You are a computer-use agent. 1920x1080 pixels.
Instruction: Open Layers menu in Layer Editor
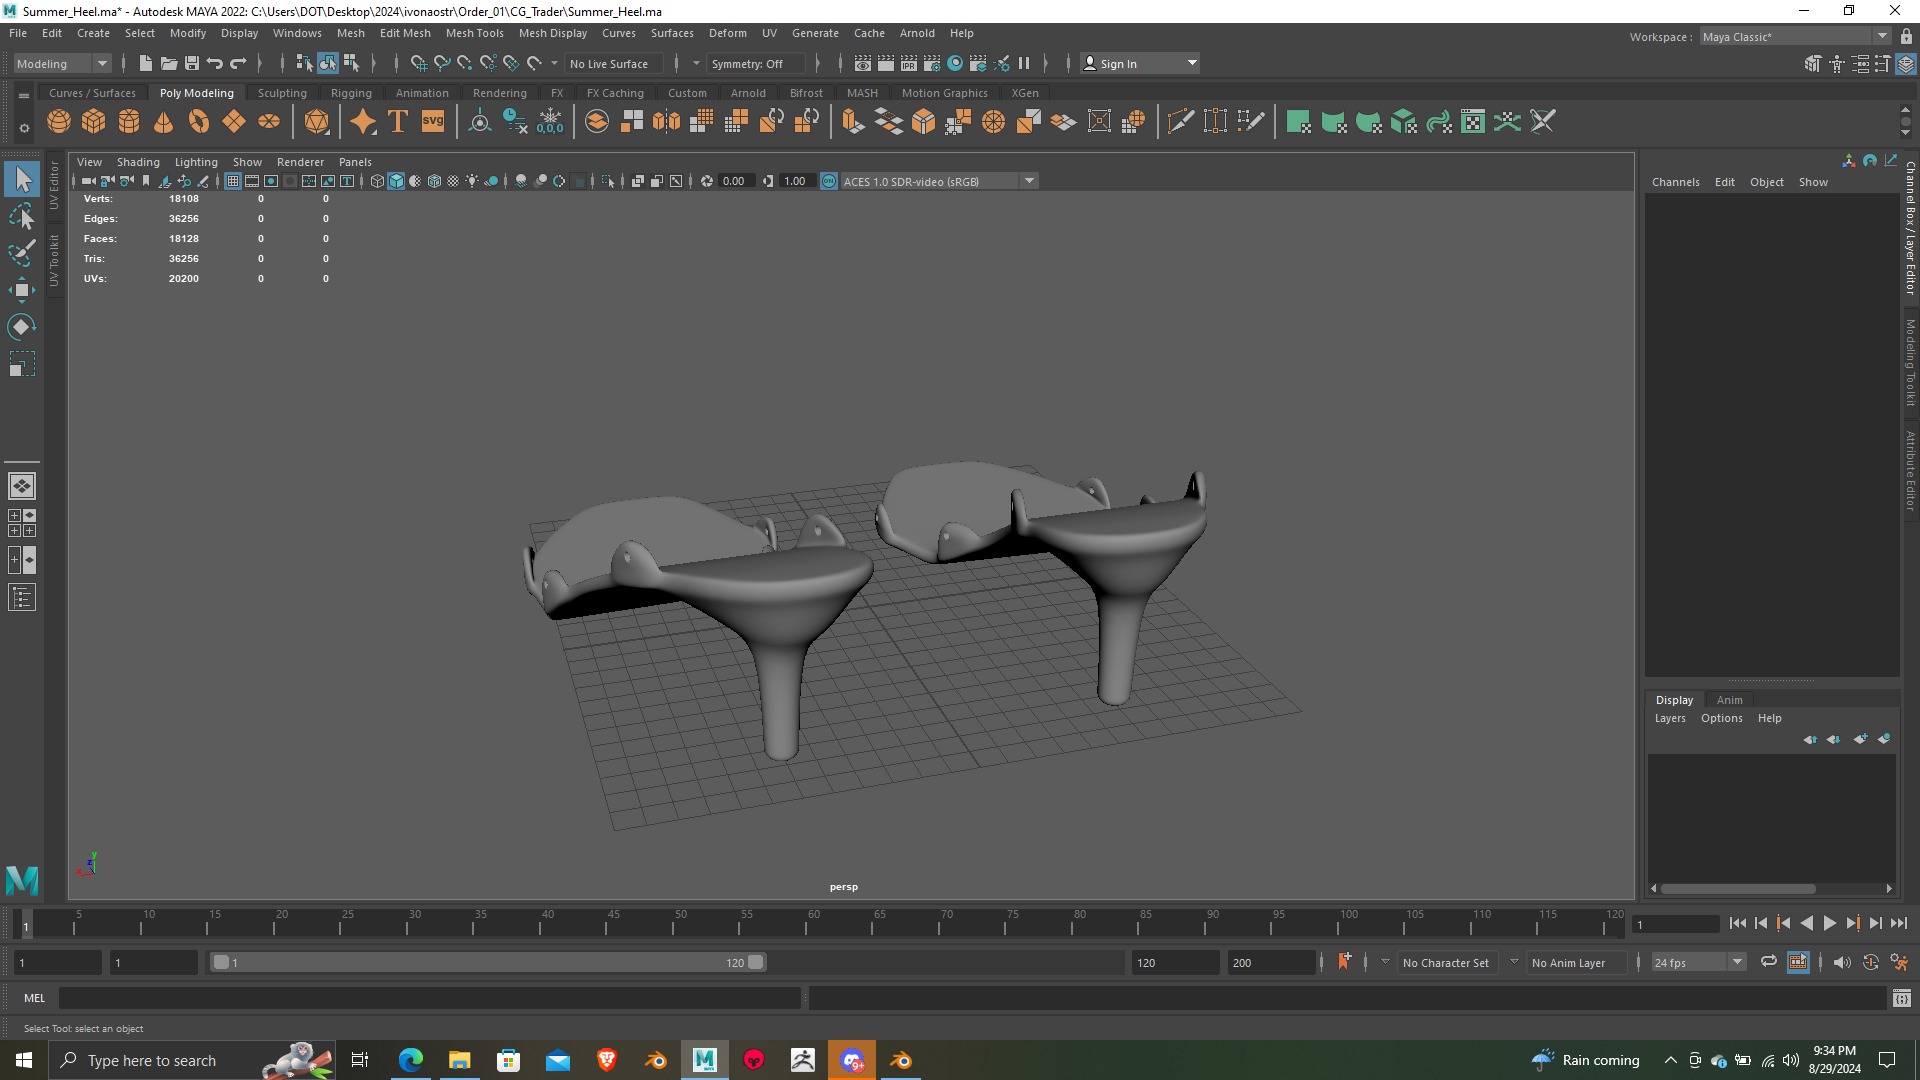[x=1670, y=718]
